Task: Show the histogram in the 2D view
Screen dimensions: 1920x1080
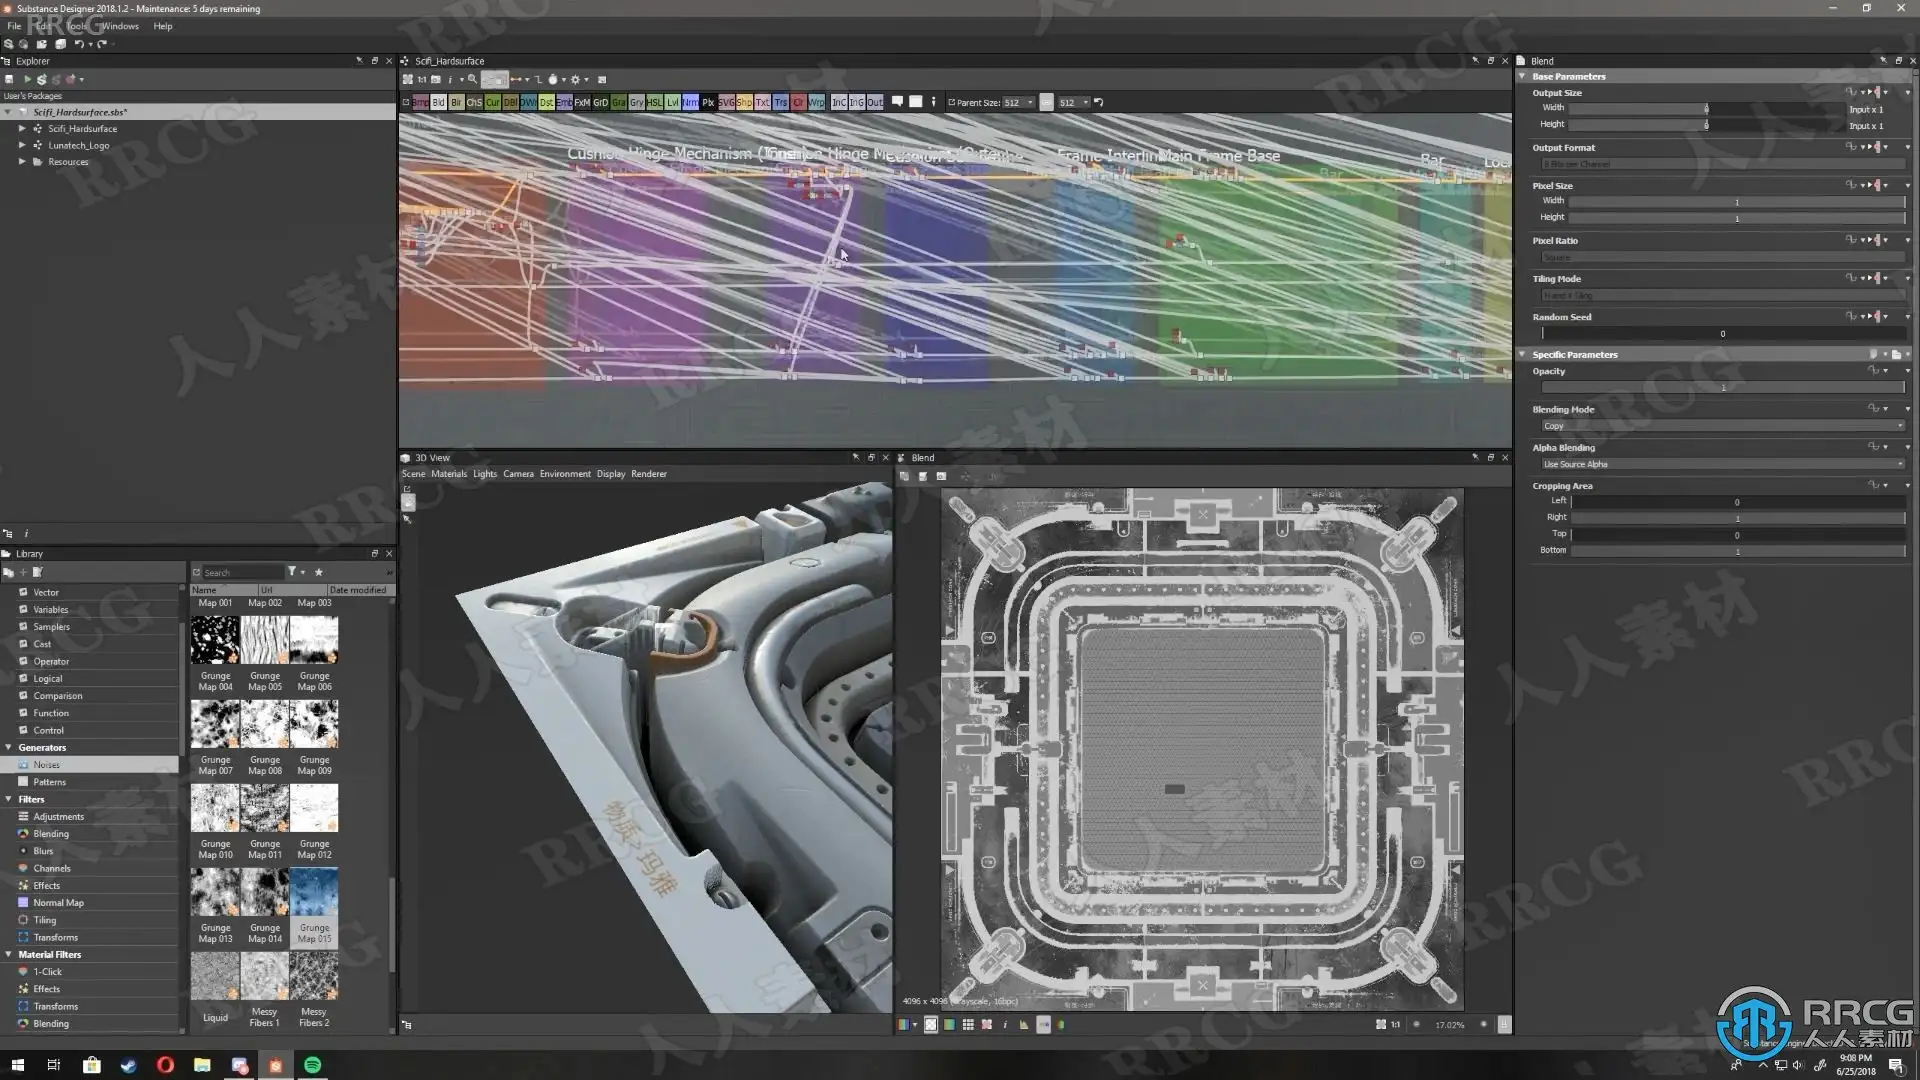Action: pos(1023,1025)
